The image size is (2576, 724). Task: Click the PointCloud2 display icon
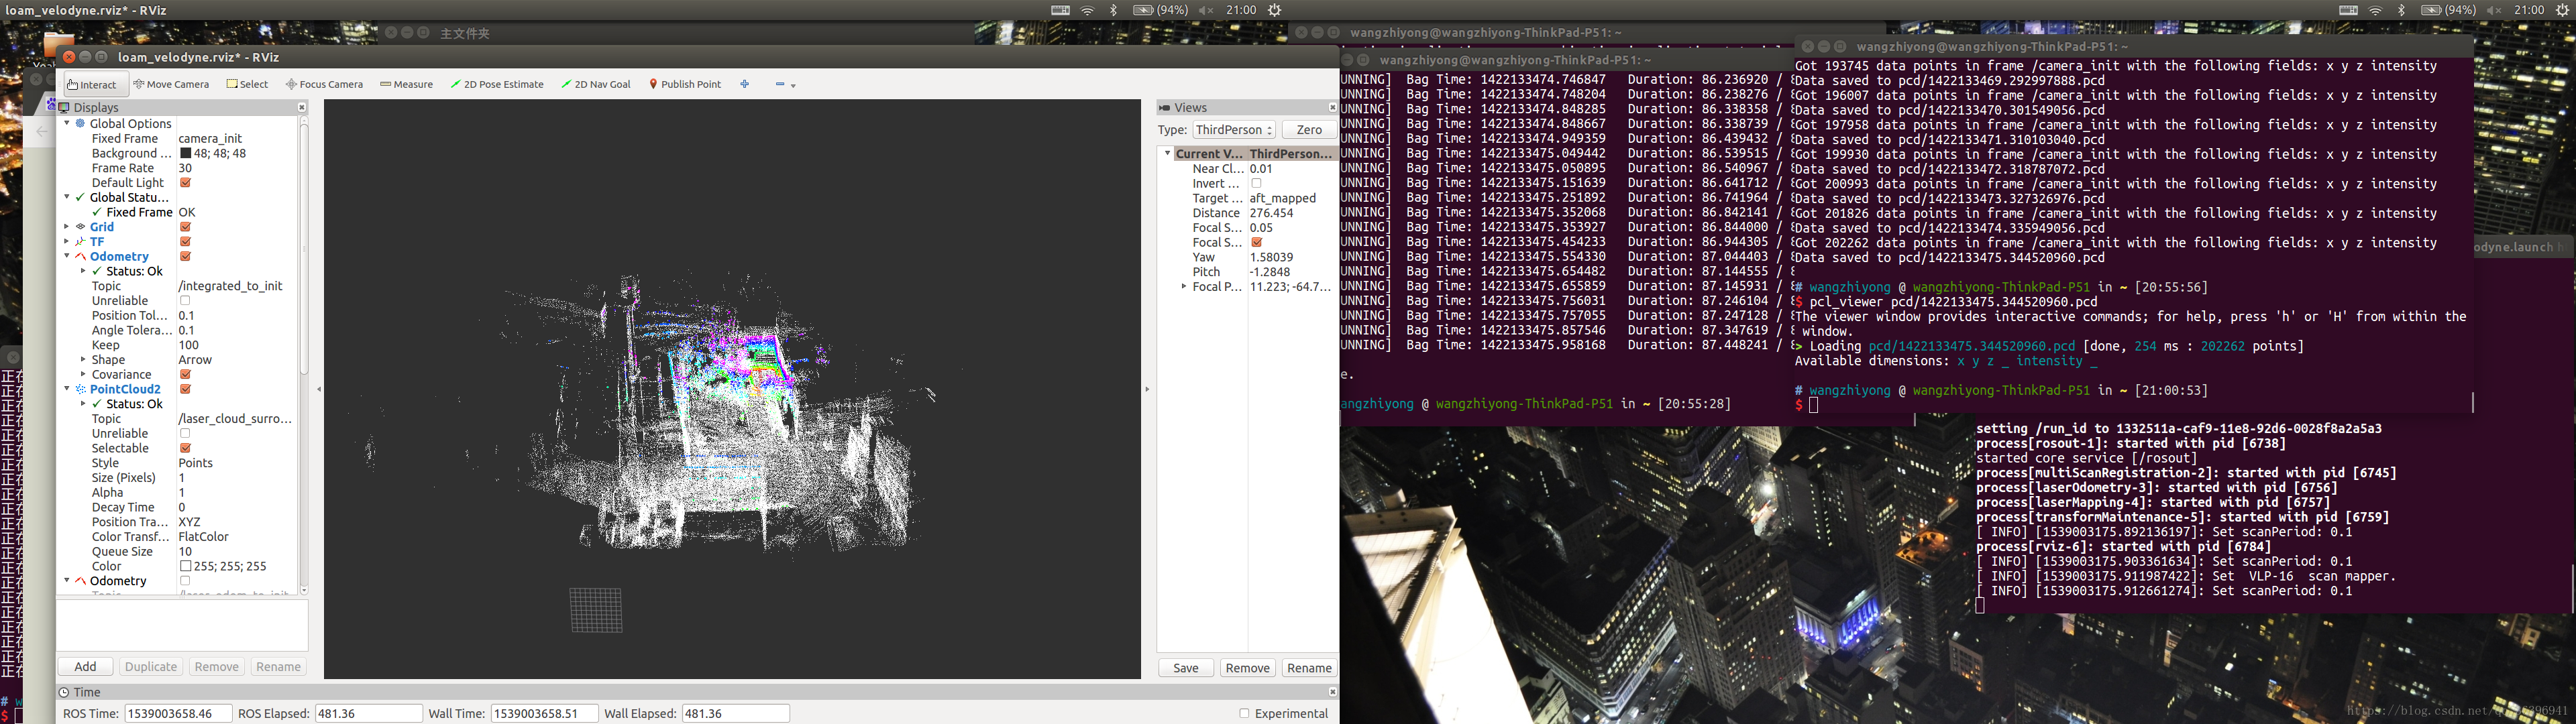click(x=81, y=389)
